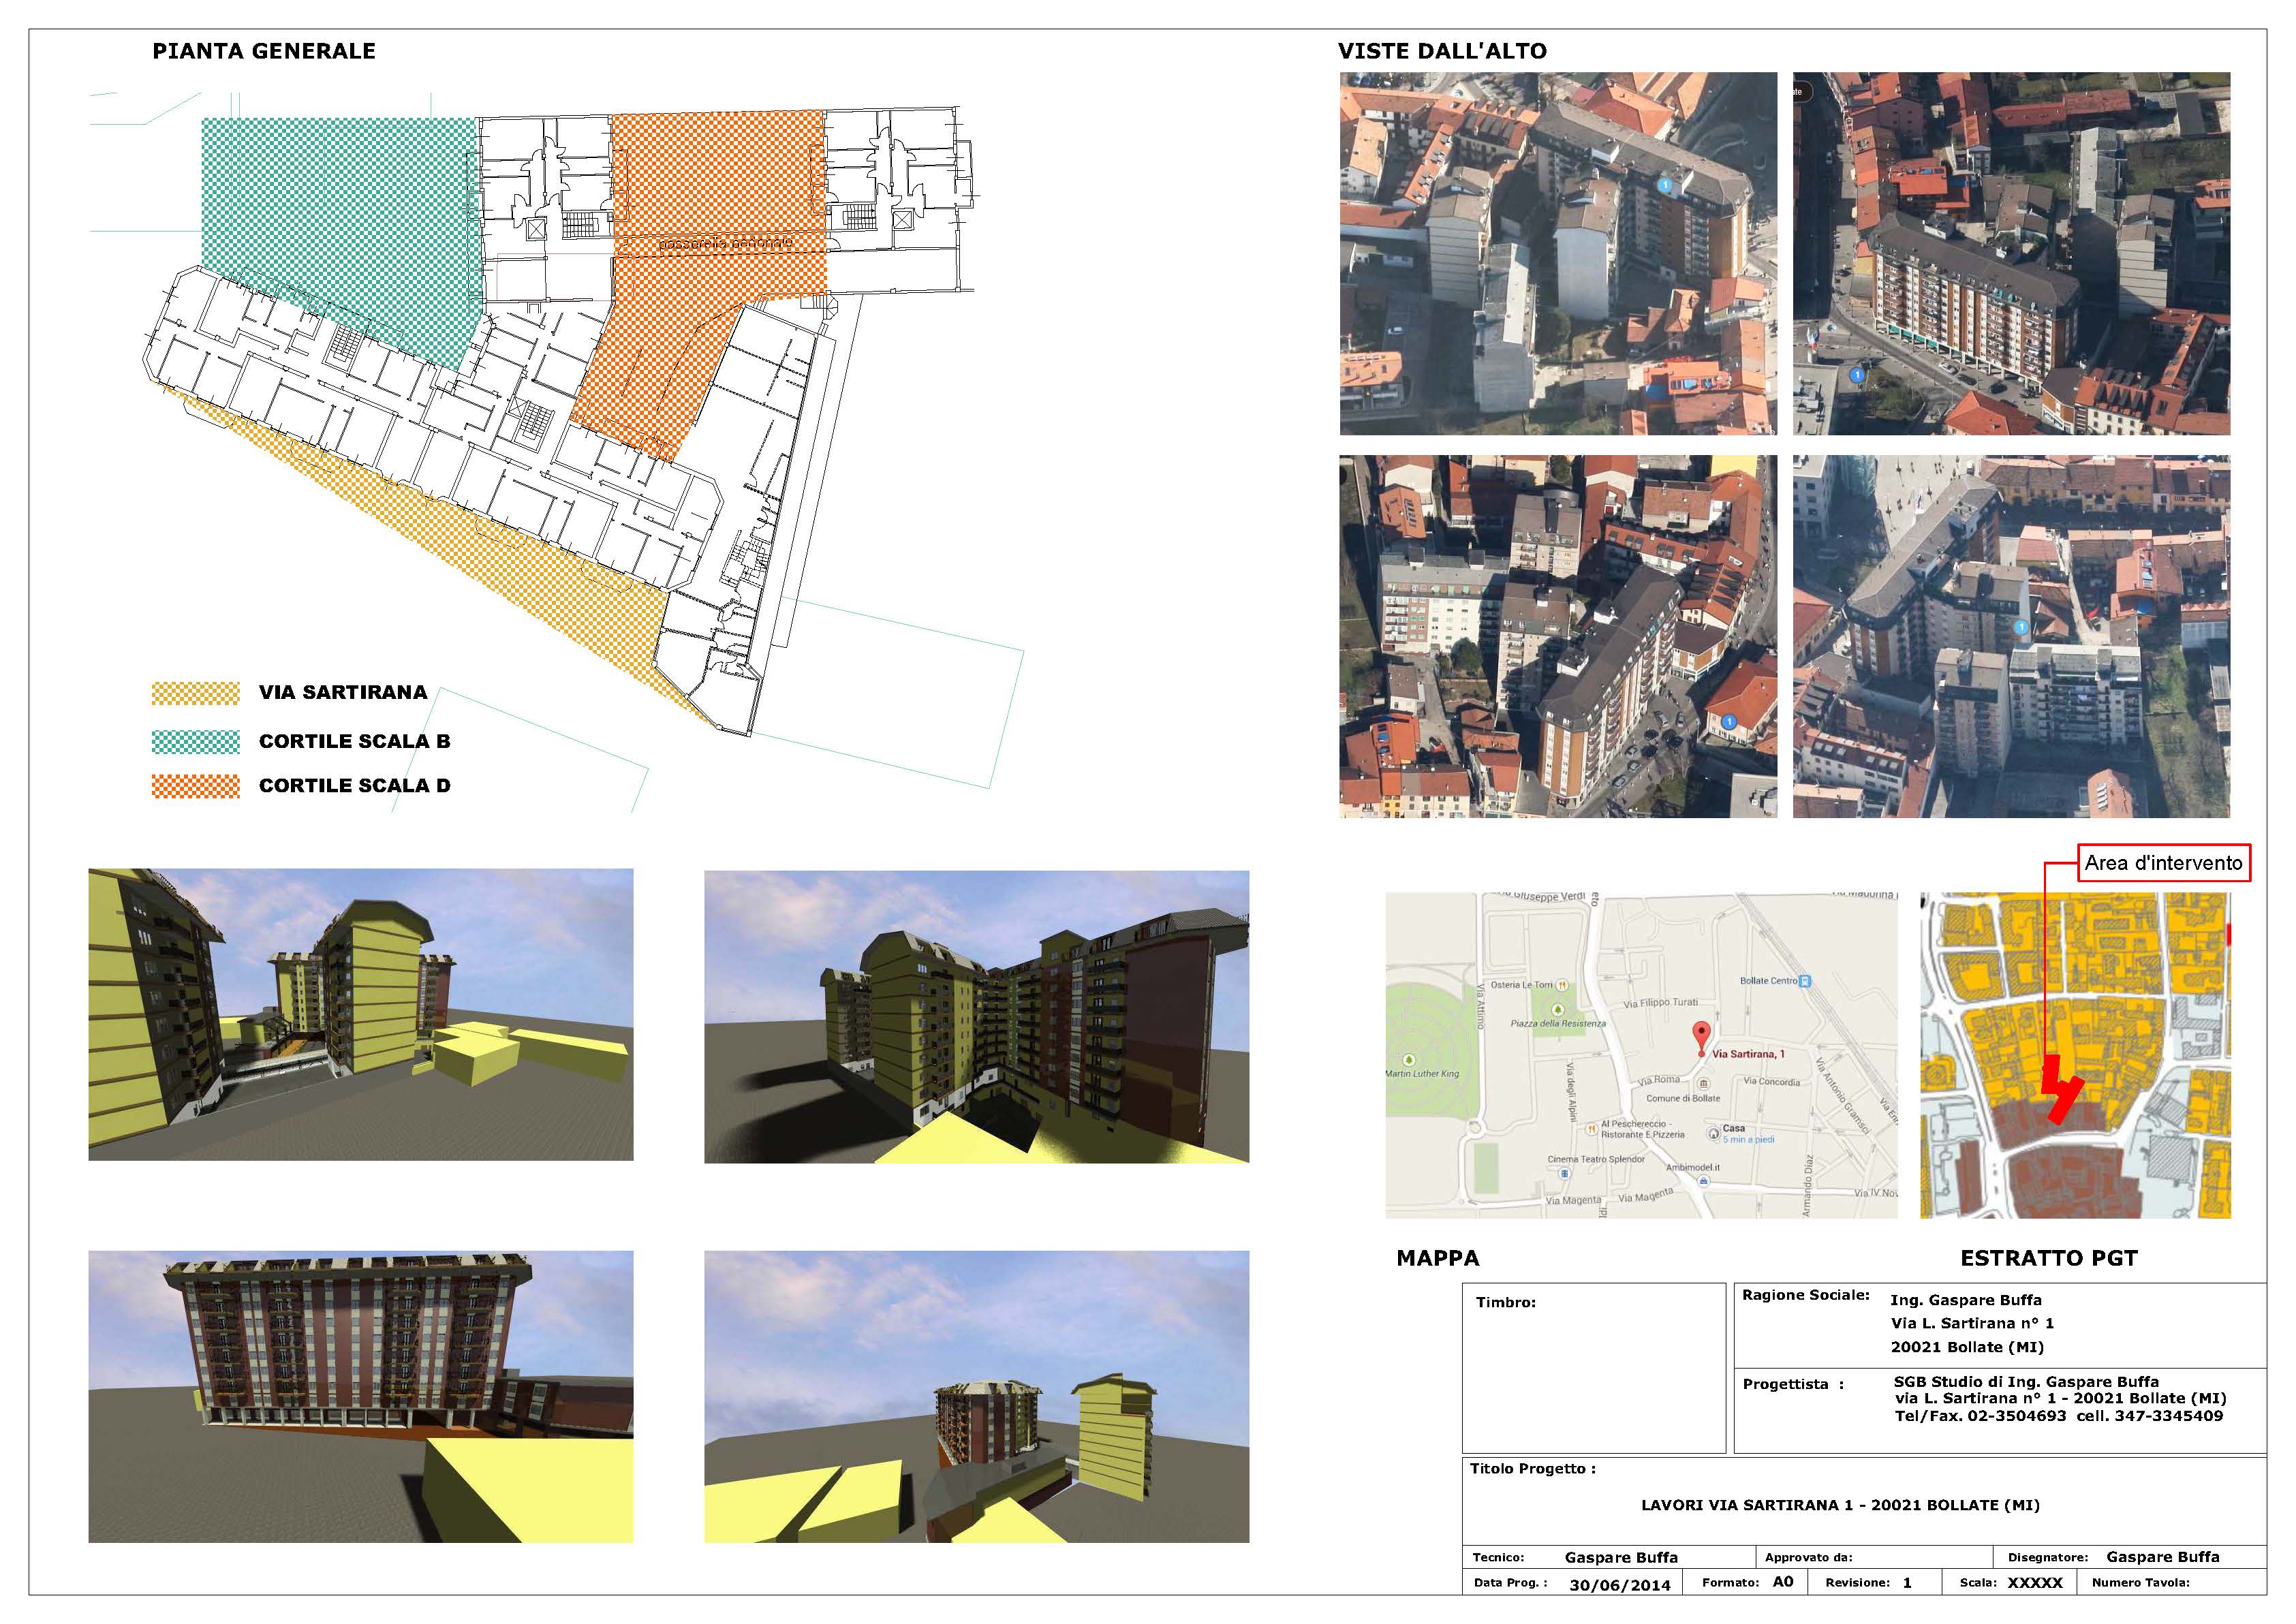Click the Ambimodel.it shop icon

tap(1703, 1181)
